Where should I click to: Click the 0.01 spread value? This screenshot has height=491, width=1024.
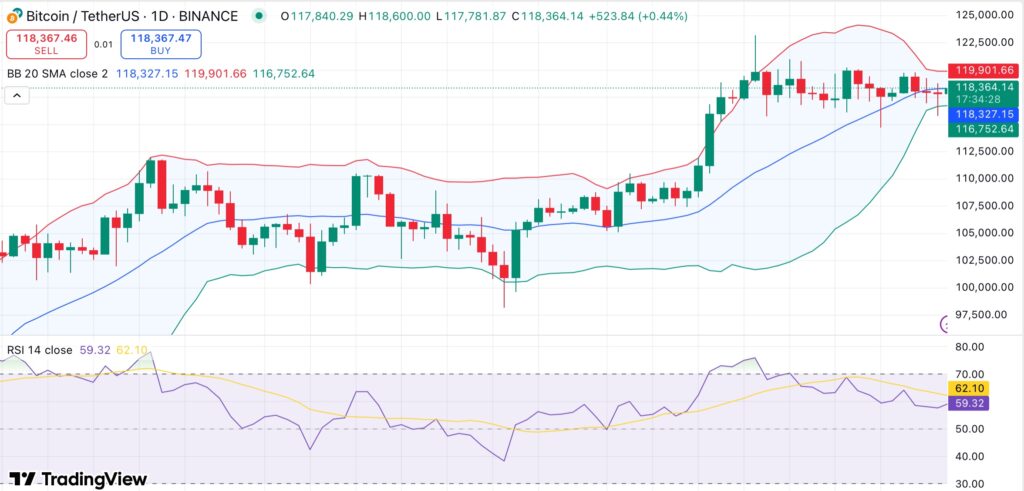[103, 44]
